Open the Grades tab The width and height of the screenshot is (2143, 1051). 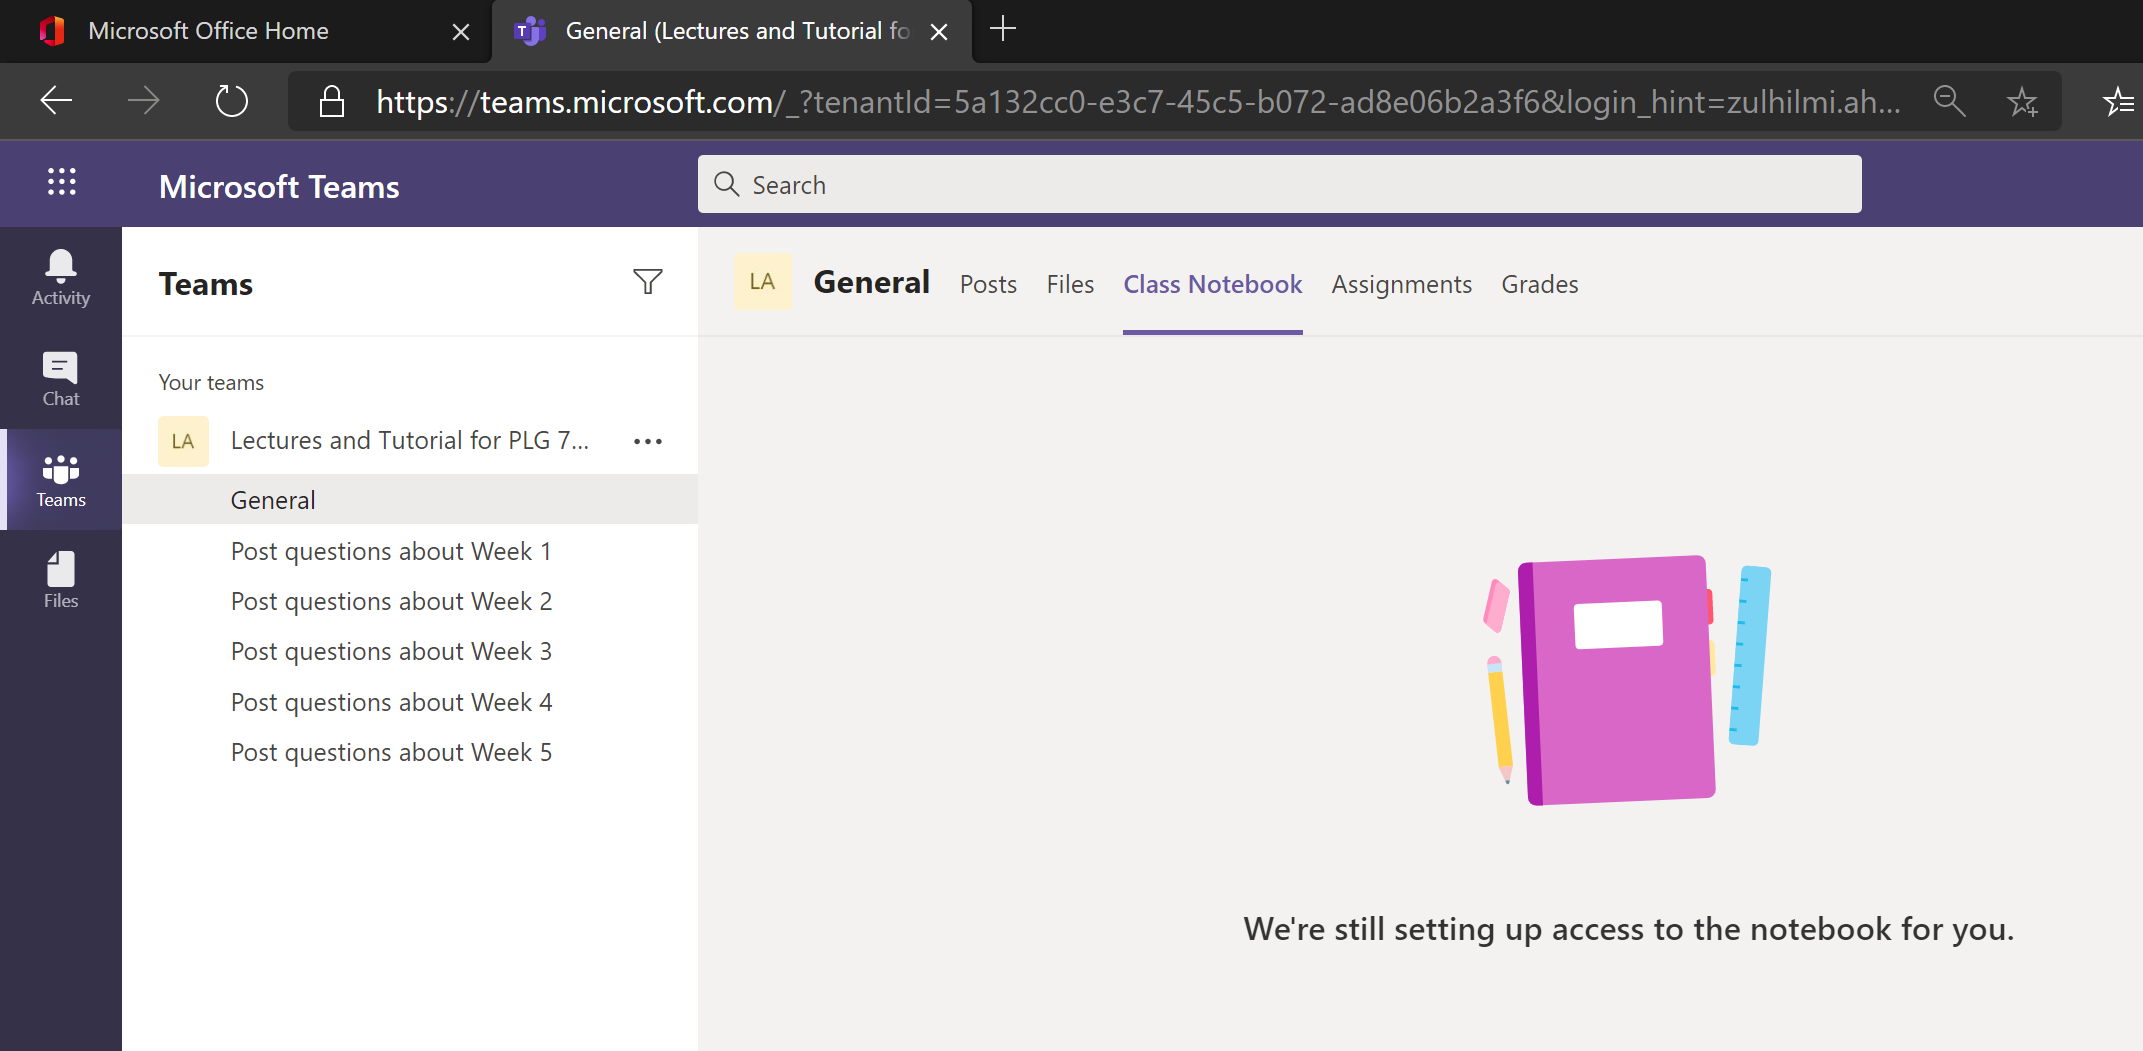tap(1539, 284)
